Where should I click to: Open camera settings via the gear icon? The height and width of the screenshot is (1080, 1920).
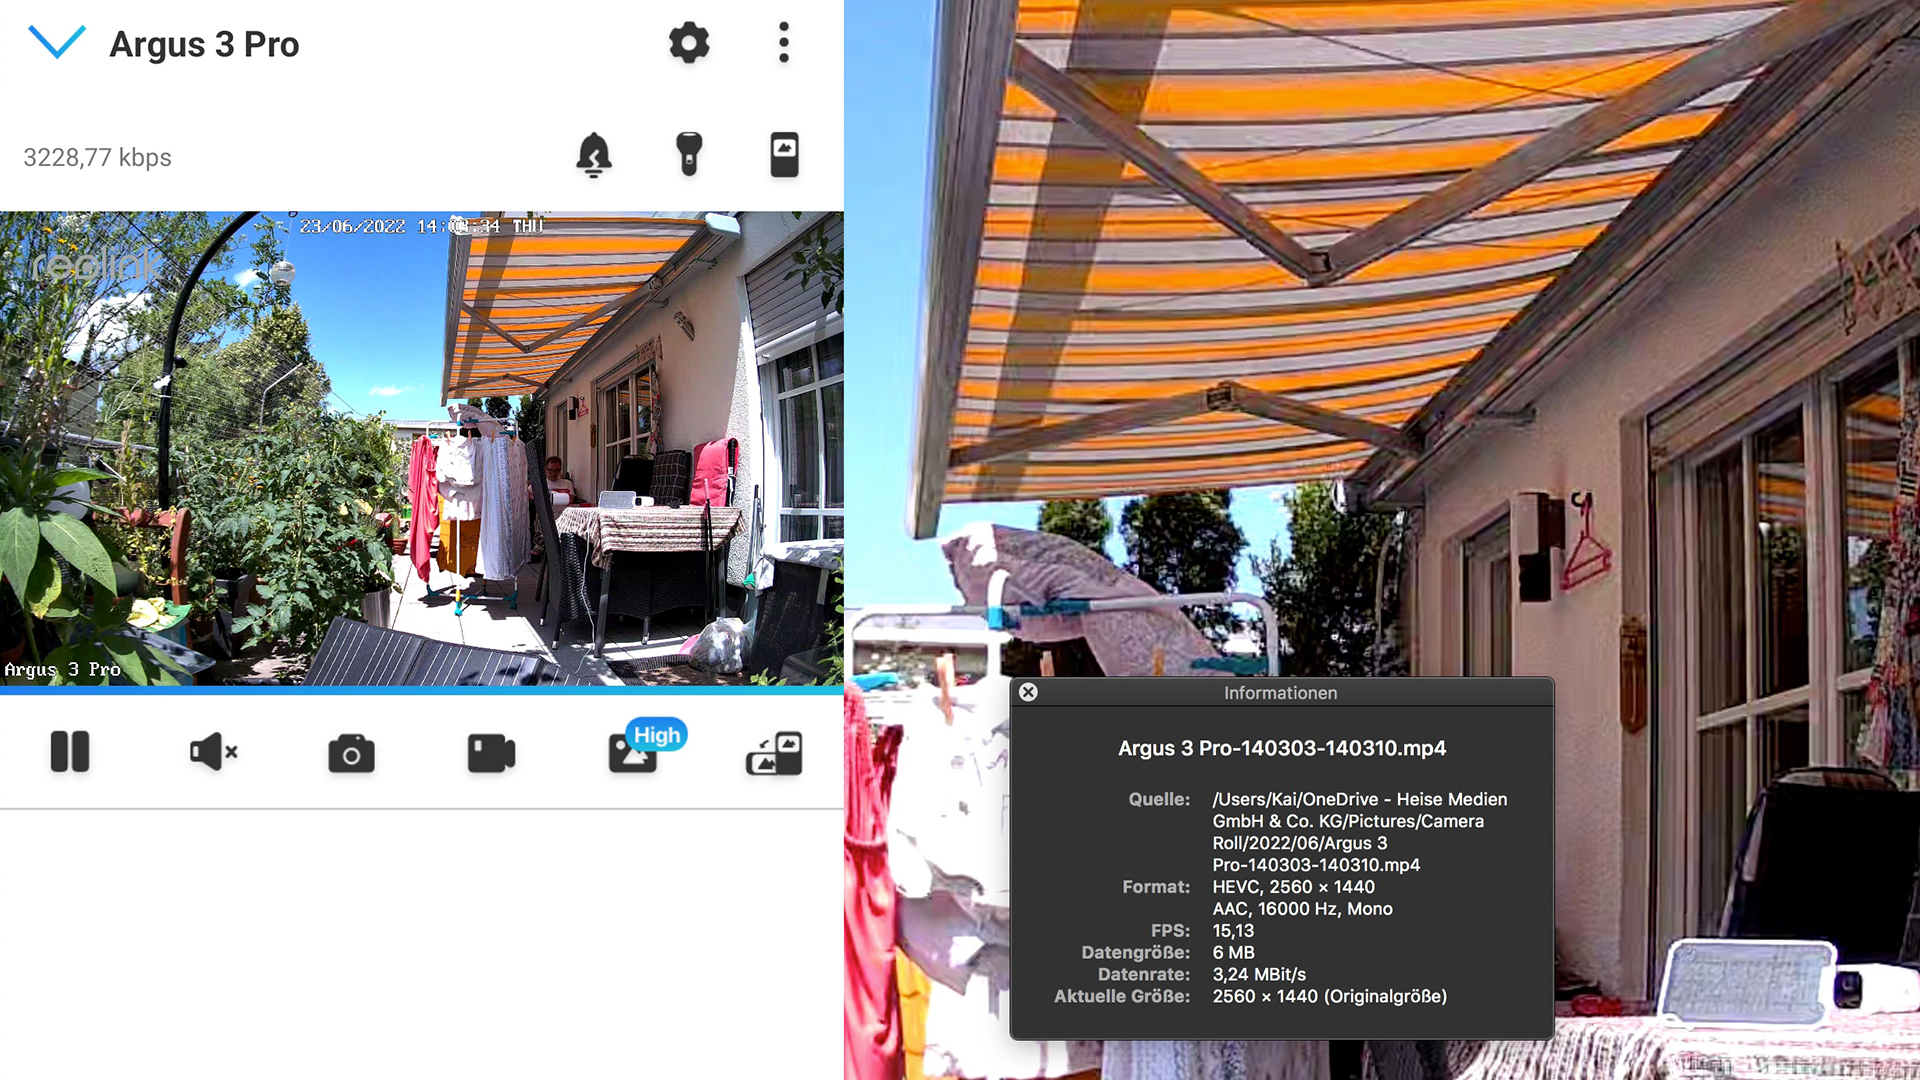pyautogui.click(x=689, y=43)
